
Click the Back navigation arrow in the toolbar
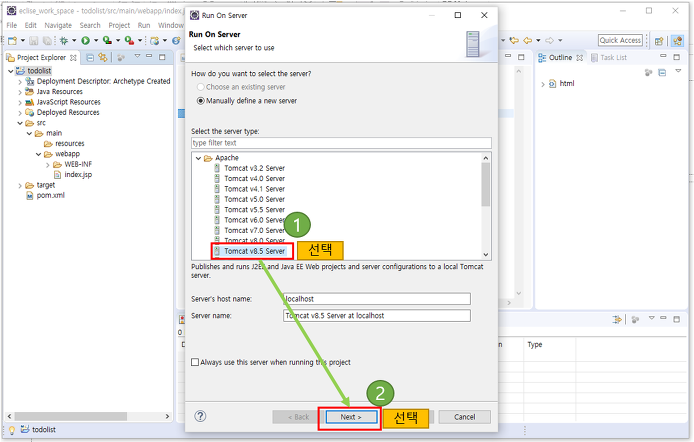528,41
